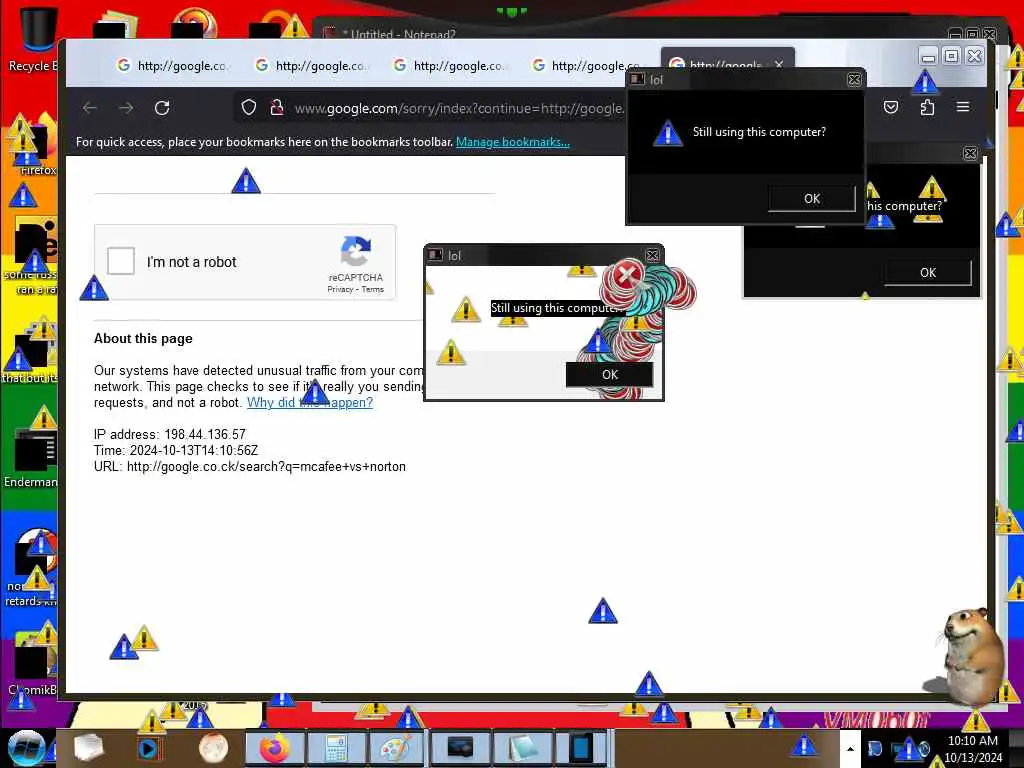Click the Firefox address bar URL
Image resolution: width=1024 pixels, height=768 pixels.
click(x=458, y=108)
